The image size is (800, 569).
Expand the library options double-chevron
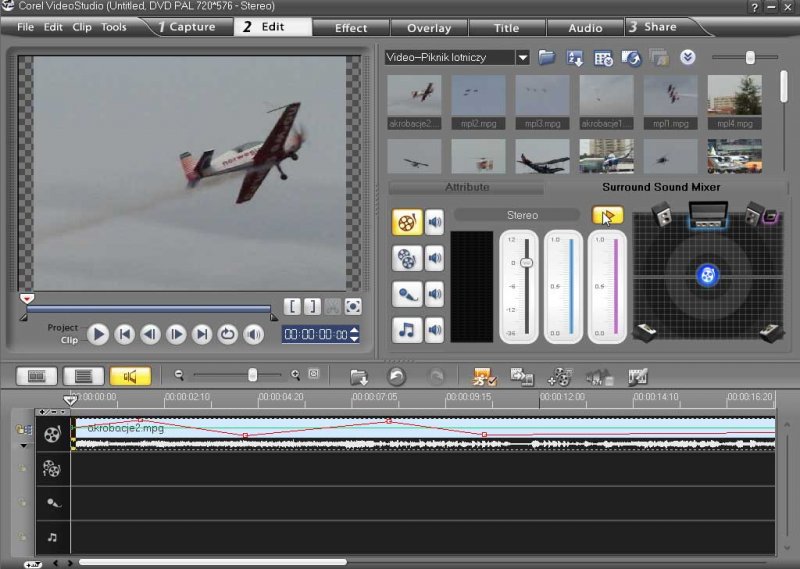coord(687,58)
